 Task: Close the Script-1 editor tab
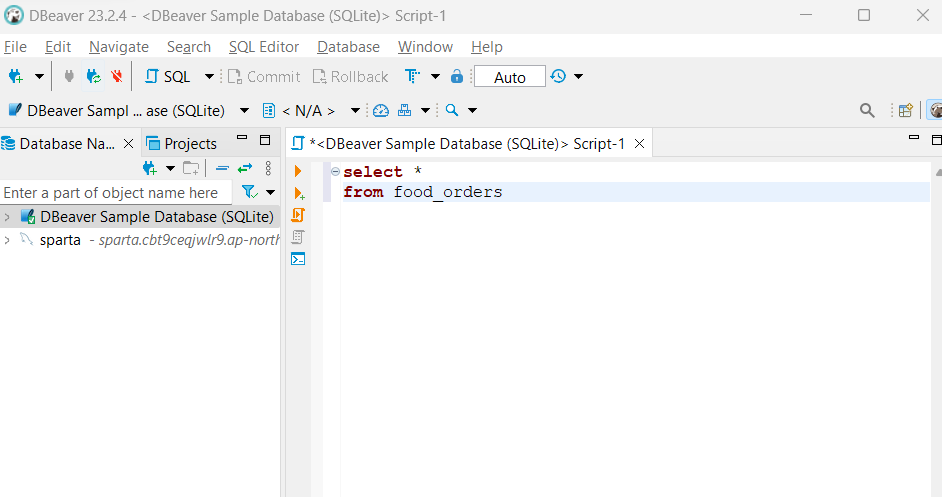(640, 144)
